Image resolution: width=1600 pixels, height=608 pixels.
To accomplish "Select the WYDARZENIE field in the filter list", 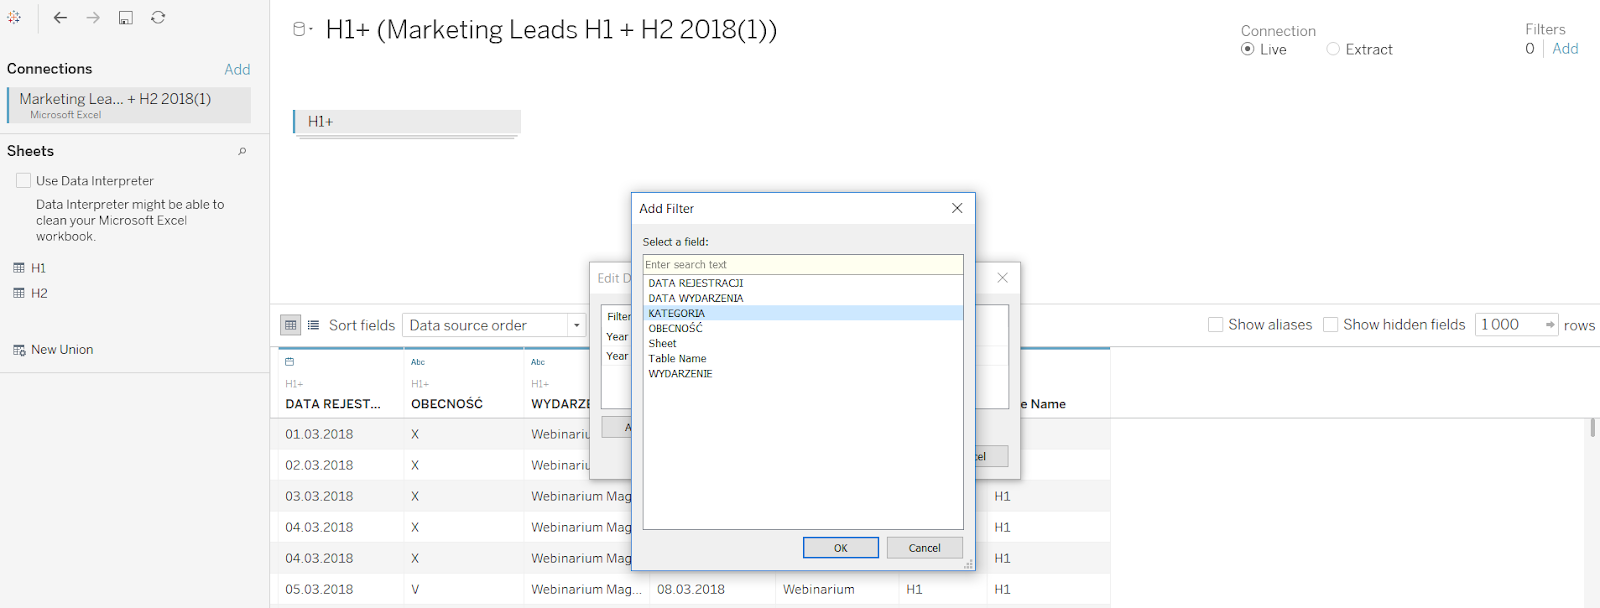I will click(680, 374).
